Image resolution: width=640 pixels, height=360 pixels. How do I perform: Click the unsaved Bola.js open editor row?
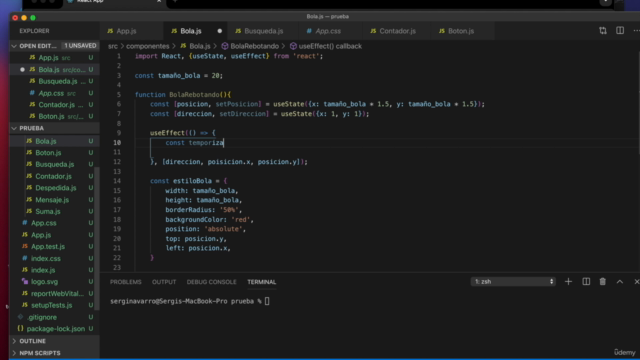click(x=54, y=69)
